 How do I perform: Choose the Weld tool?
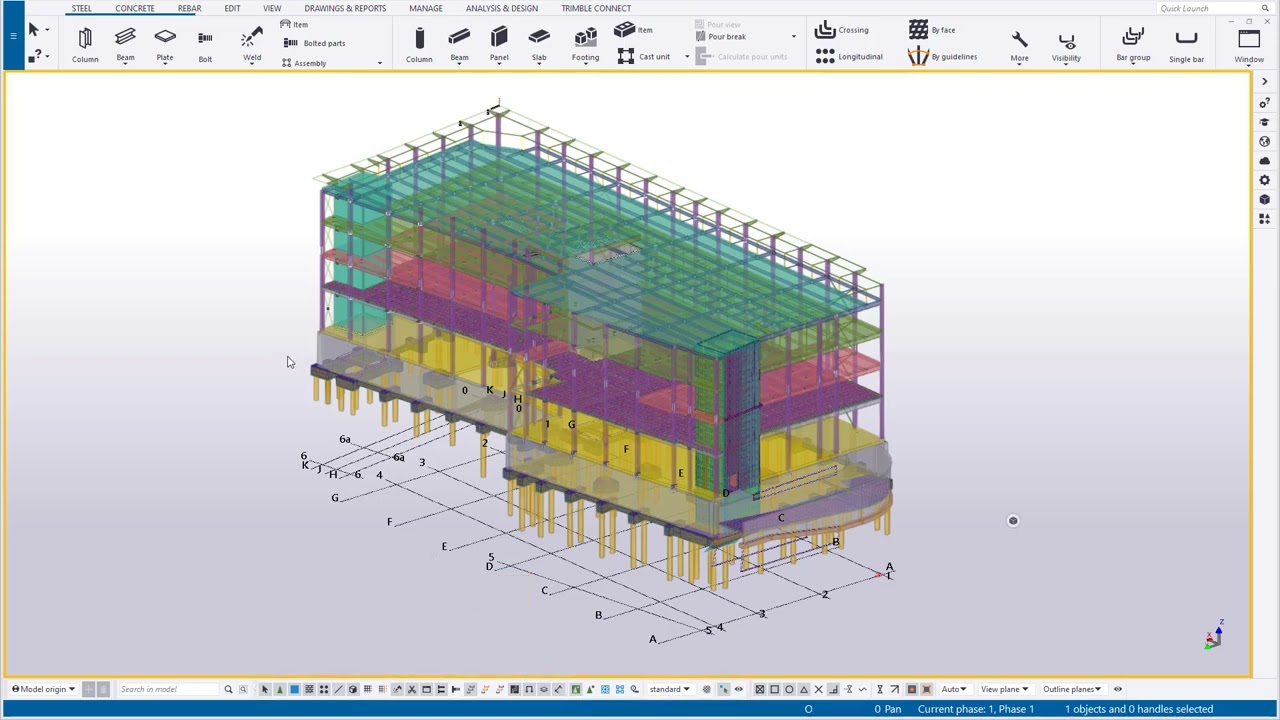[x=252, y=45]
